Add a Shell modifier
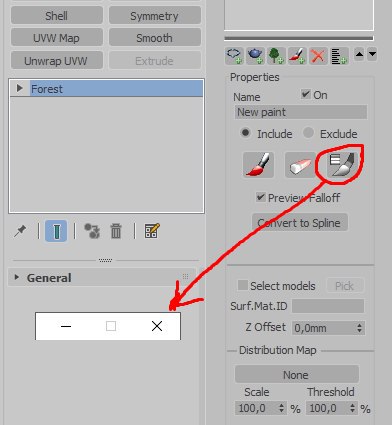The width and height of the screenshot is (392, 425). (57, 15)
